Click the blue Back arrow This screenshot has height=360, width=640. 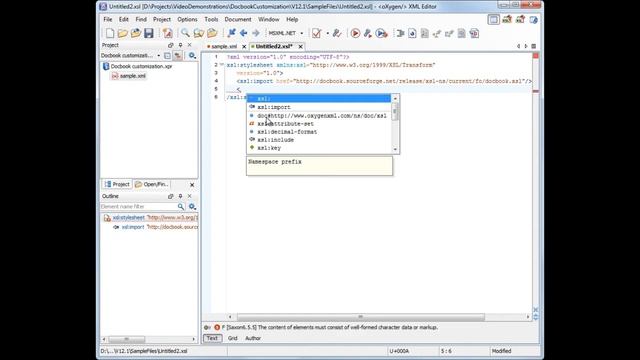244,33
